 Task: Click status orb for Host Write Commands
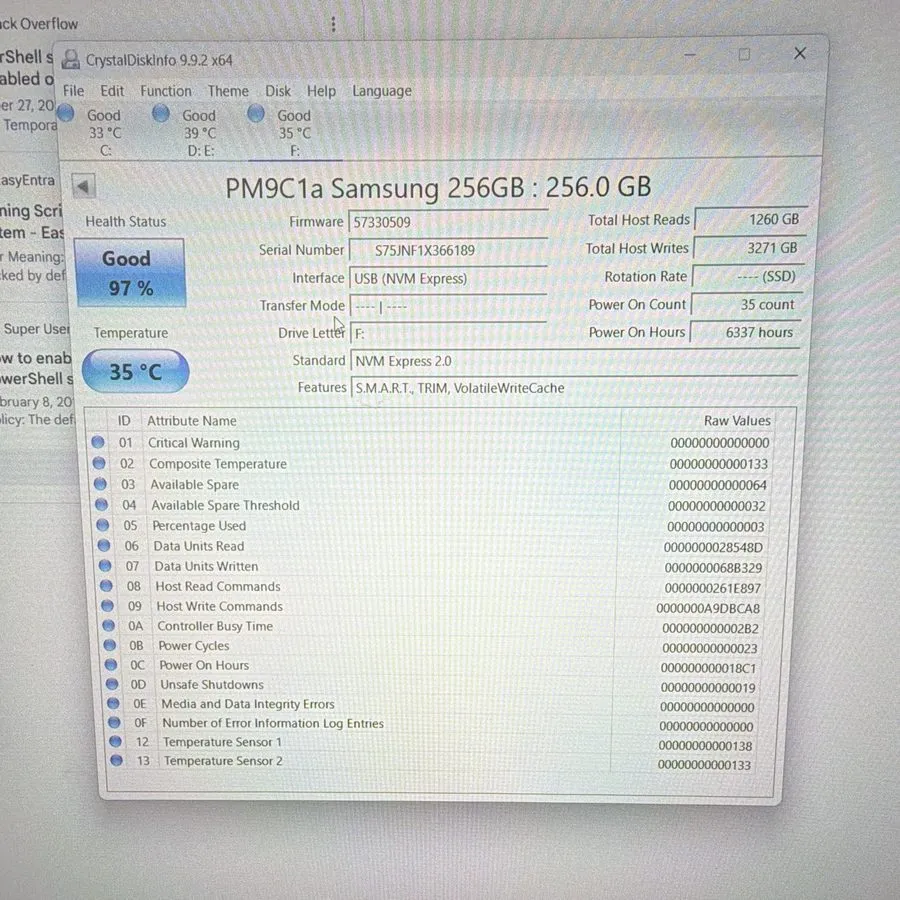click(x=107, y=606)
